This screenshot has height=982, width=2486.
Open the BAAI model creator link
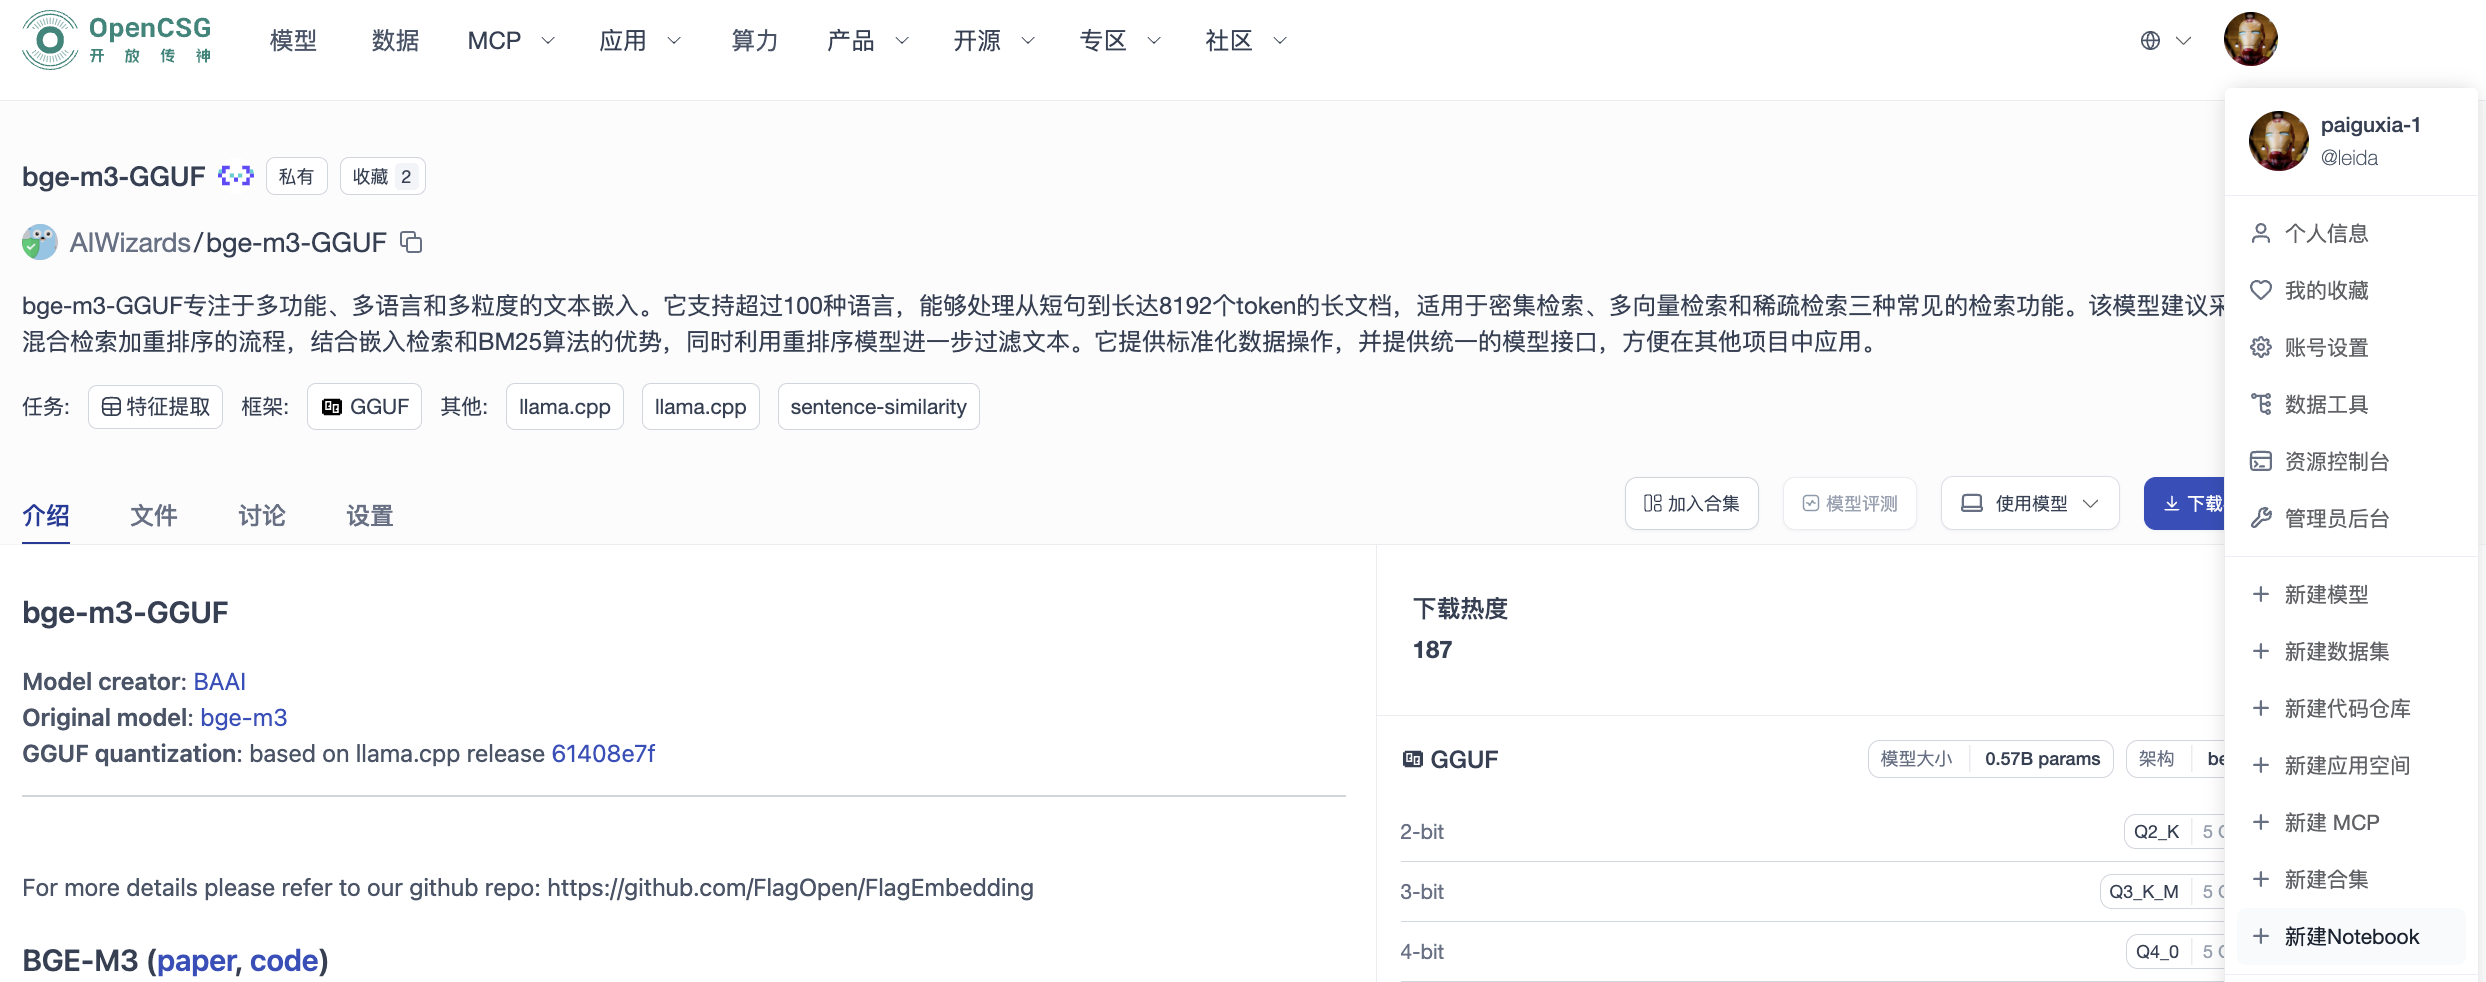[x=219, y=681]
